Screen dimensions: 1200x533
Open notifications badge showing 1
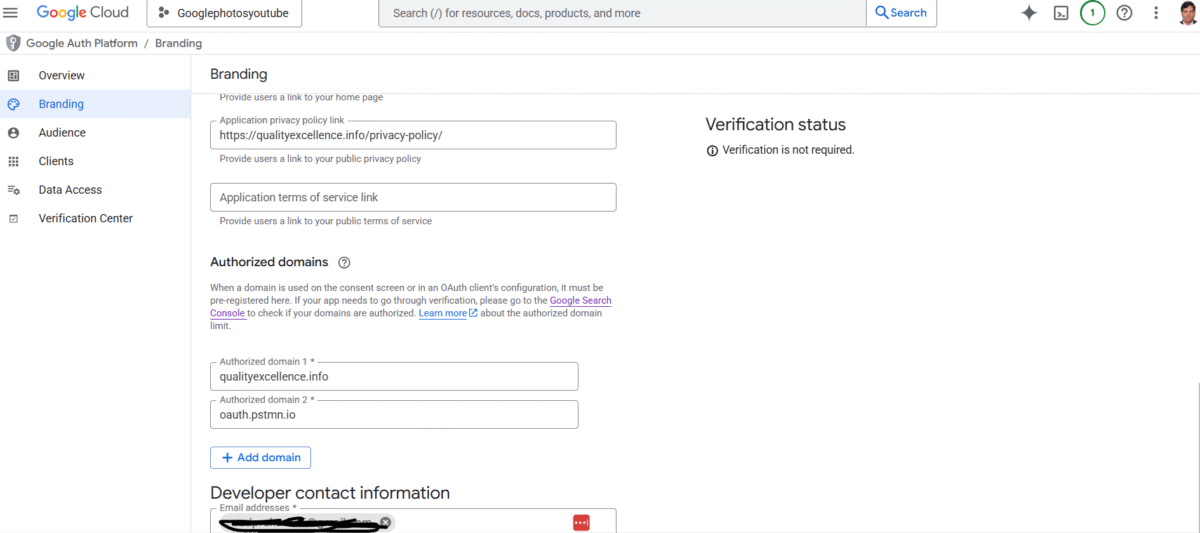coord(1092,13)
